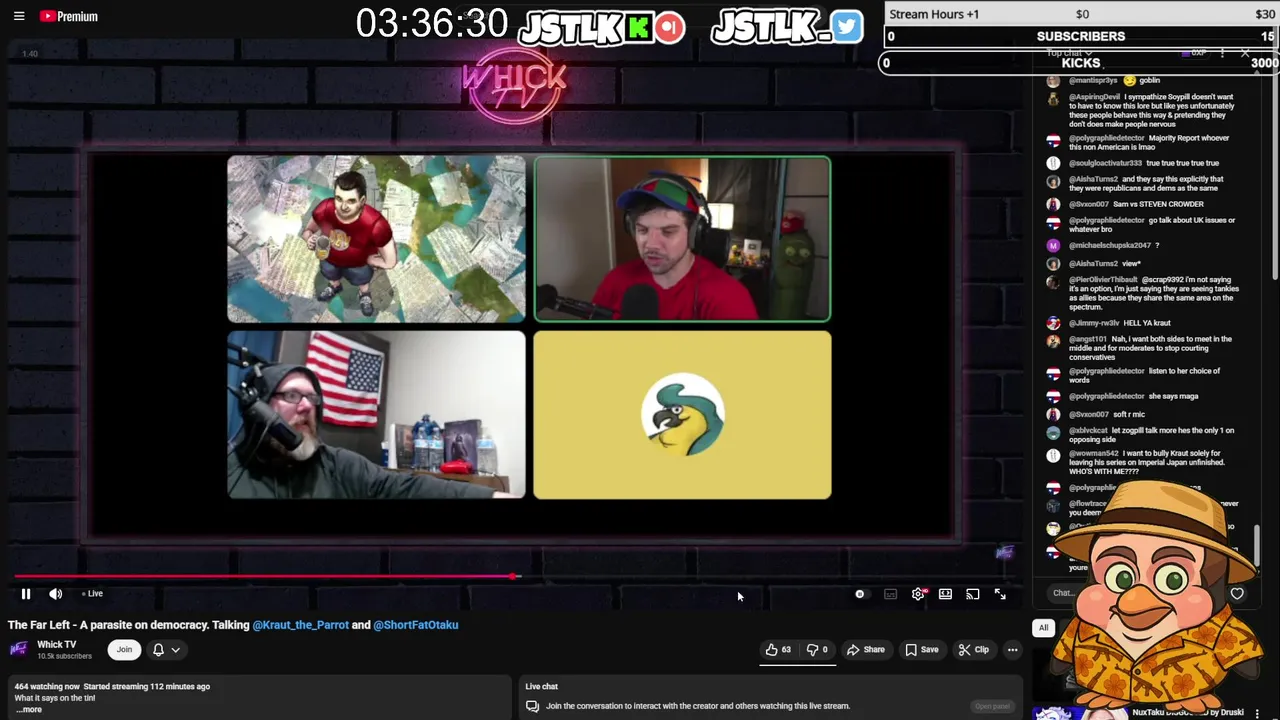Toggle subtitles closed captions button
This screenshot has width=1280, height=720.
[891, 594]
